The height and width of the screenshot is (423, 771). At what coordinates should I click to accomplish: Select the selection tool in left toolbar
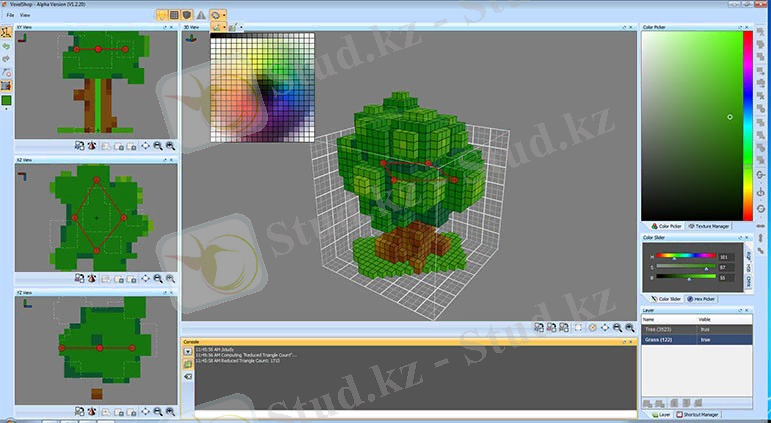pos(6,33)
